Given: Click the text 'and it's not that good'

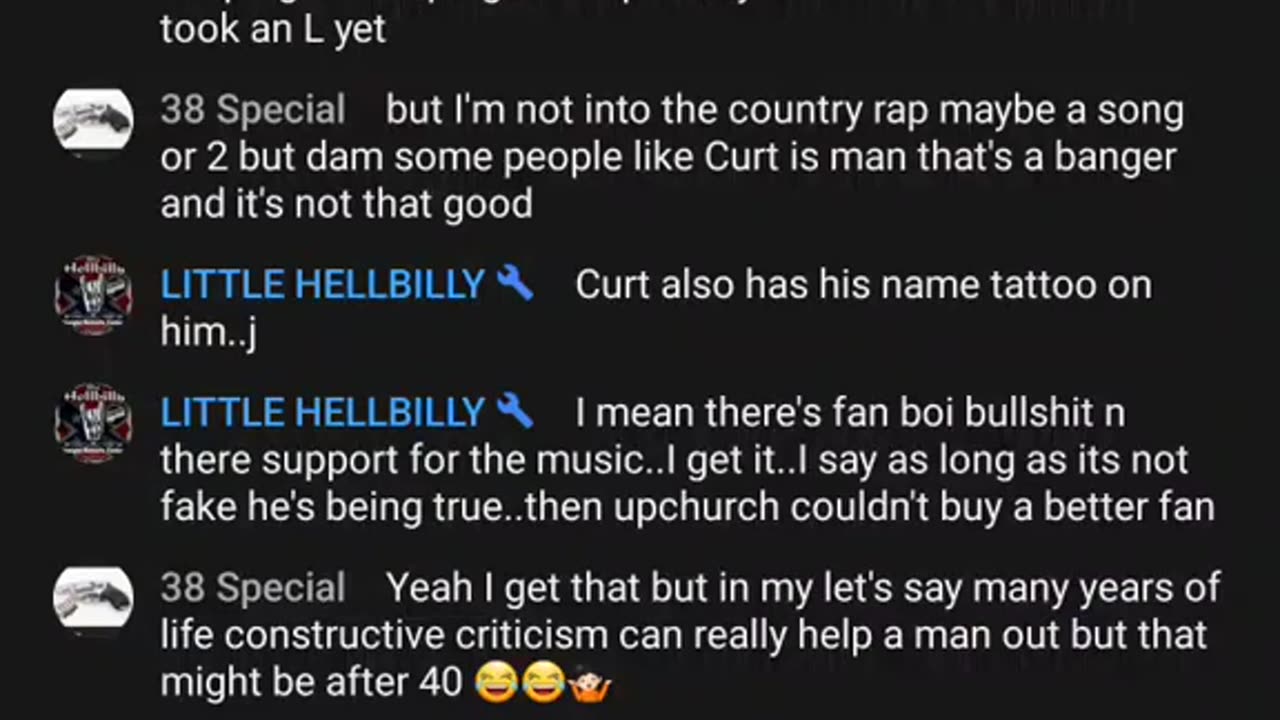Looking at the screenshot, I should click(346, 205).
